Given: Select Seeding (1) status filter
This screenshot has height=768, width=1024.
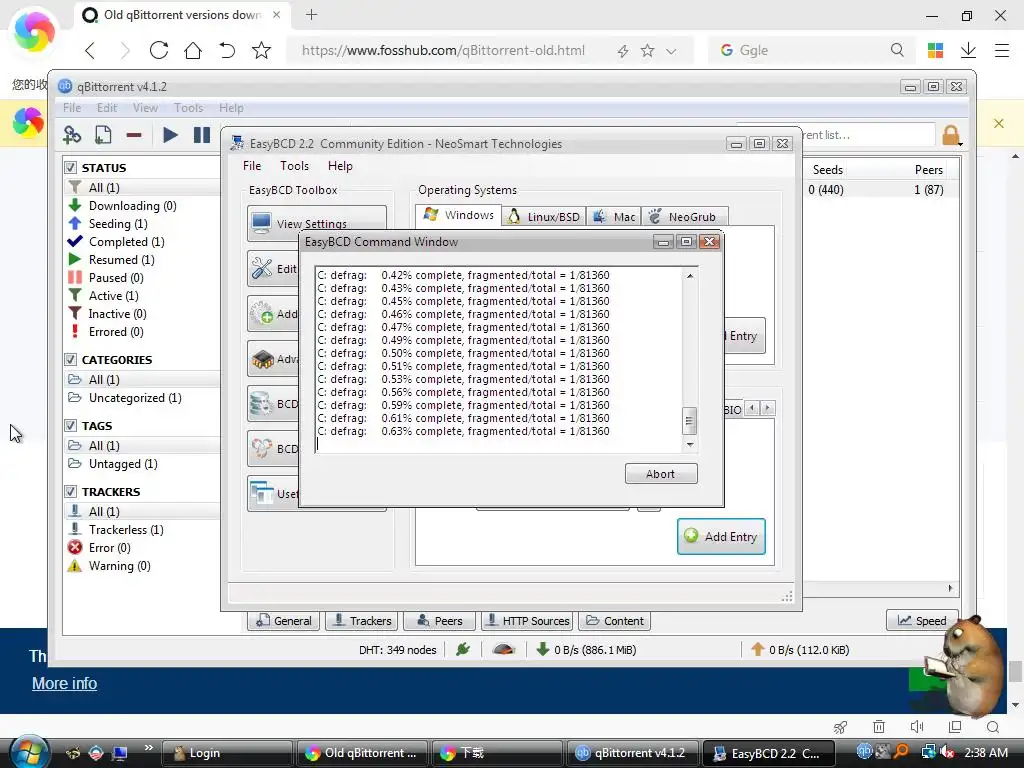Looking at the screenshot, I should (x=118, y=223).
